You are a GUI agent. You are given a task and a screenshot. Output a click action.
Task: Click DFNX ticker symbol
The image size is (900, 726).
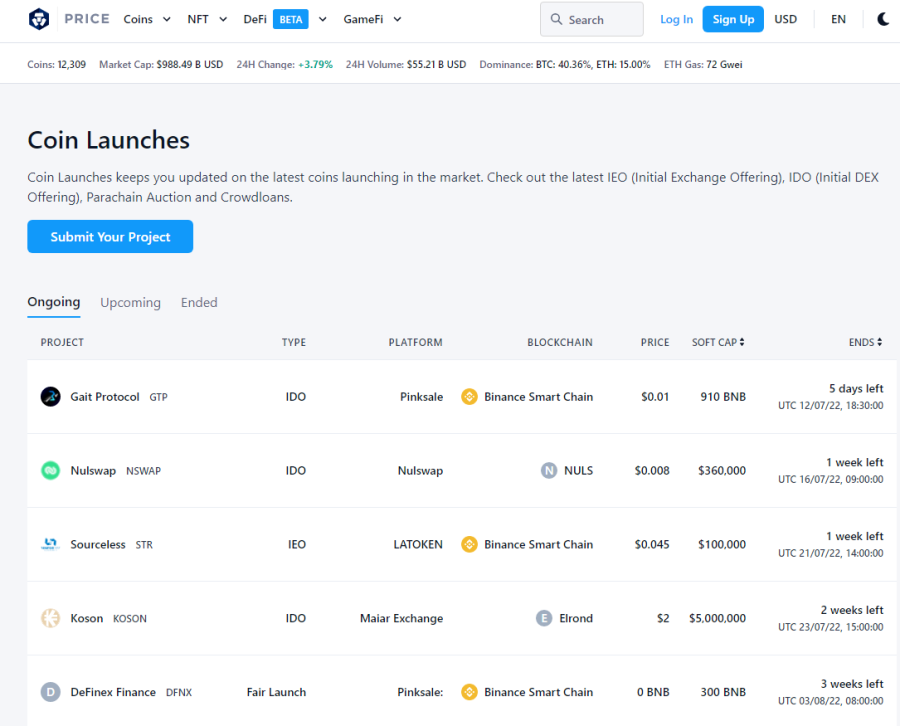click(x=179, y=693)
